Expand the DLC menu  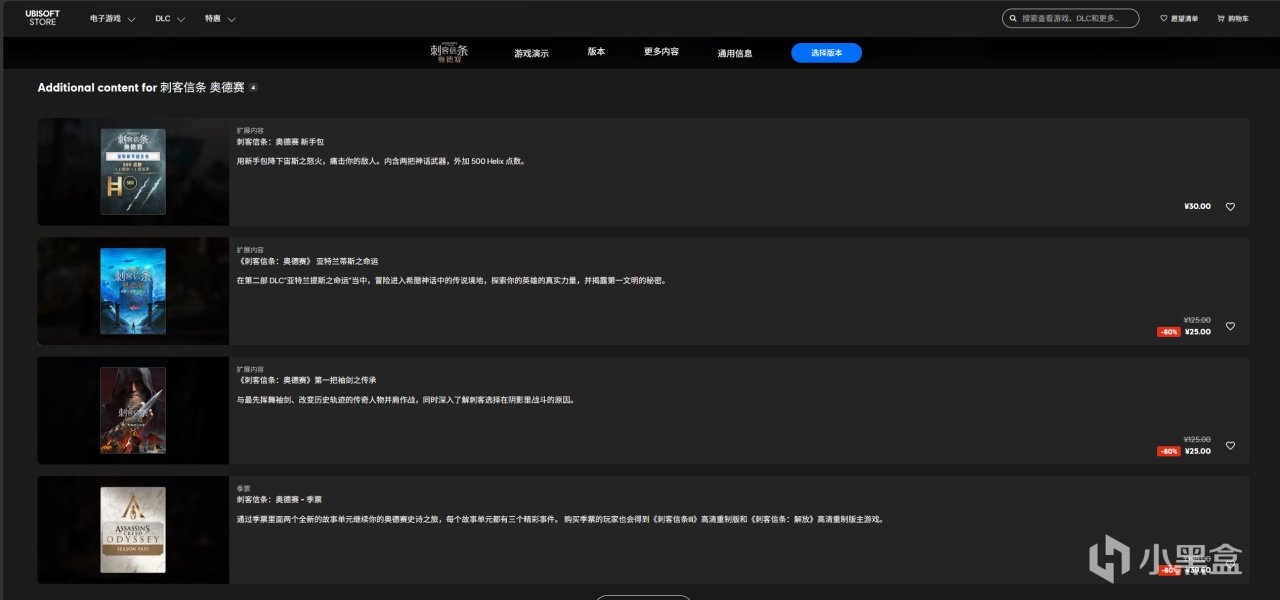170,18
